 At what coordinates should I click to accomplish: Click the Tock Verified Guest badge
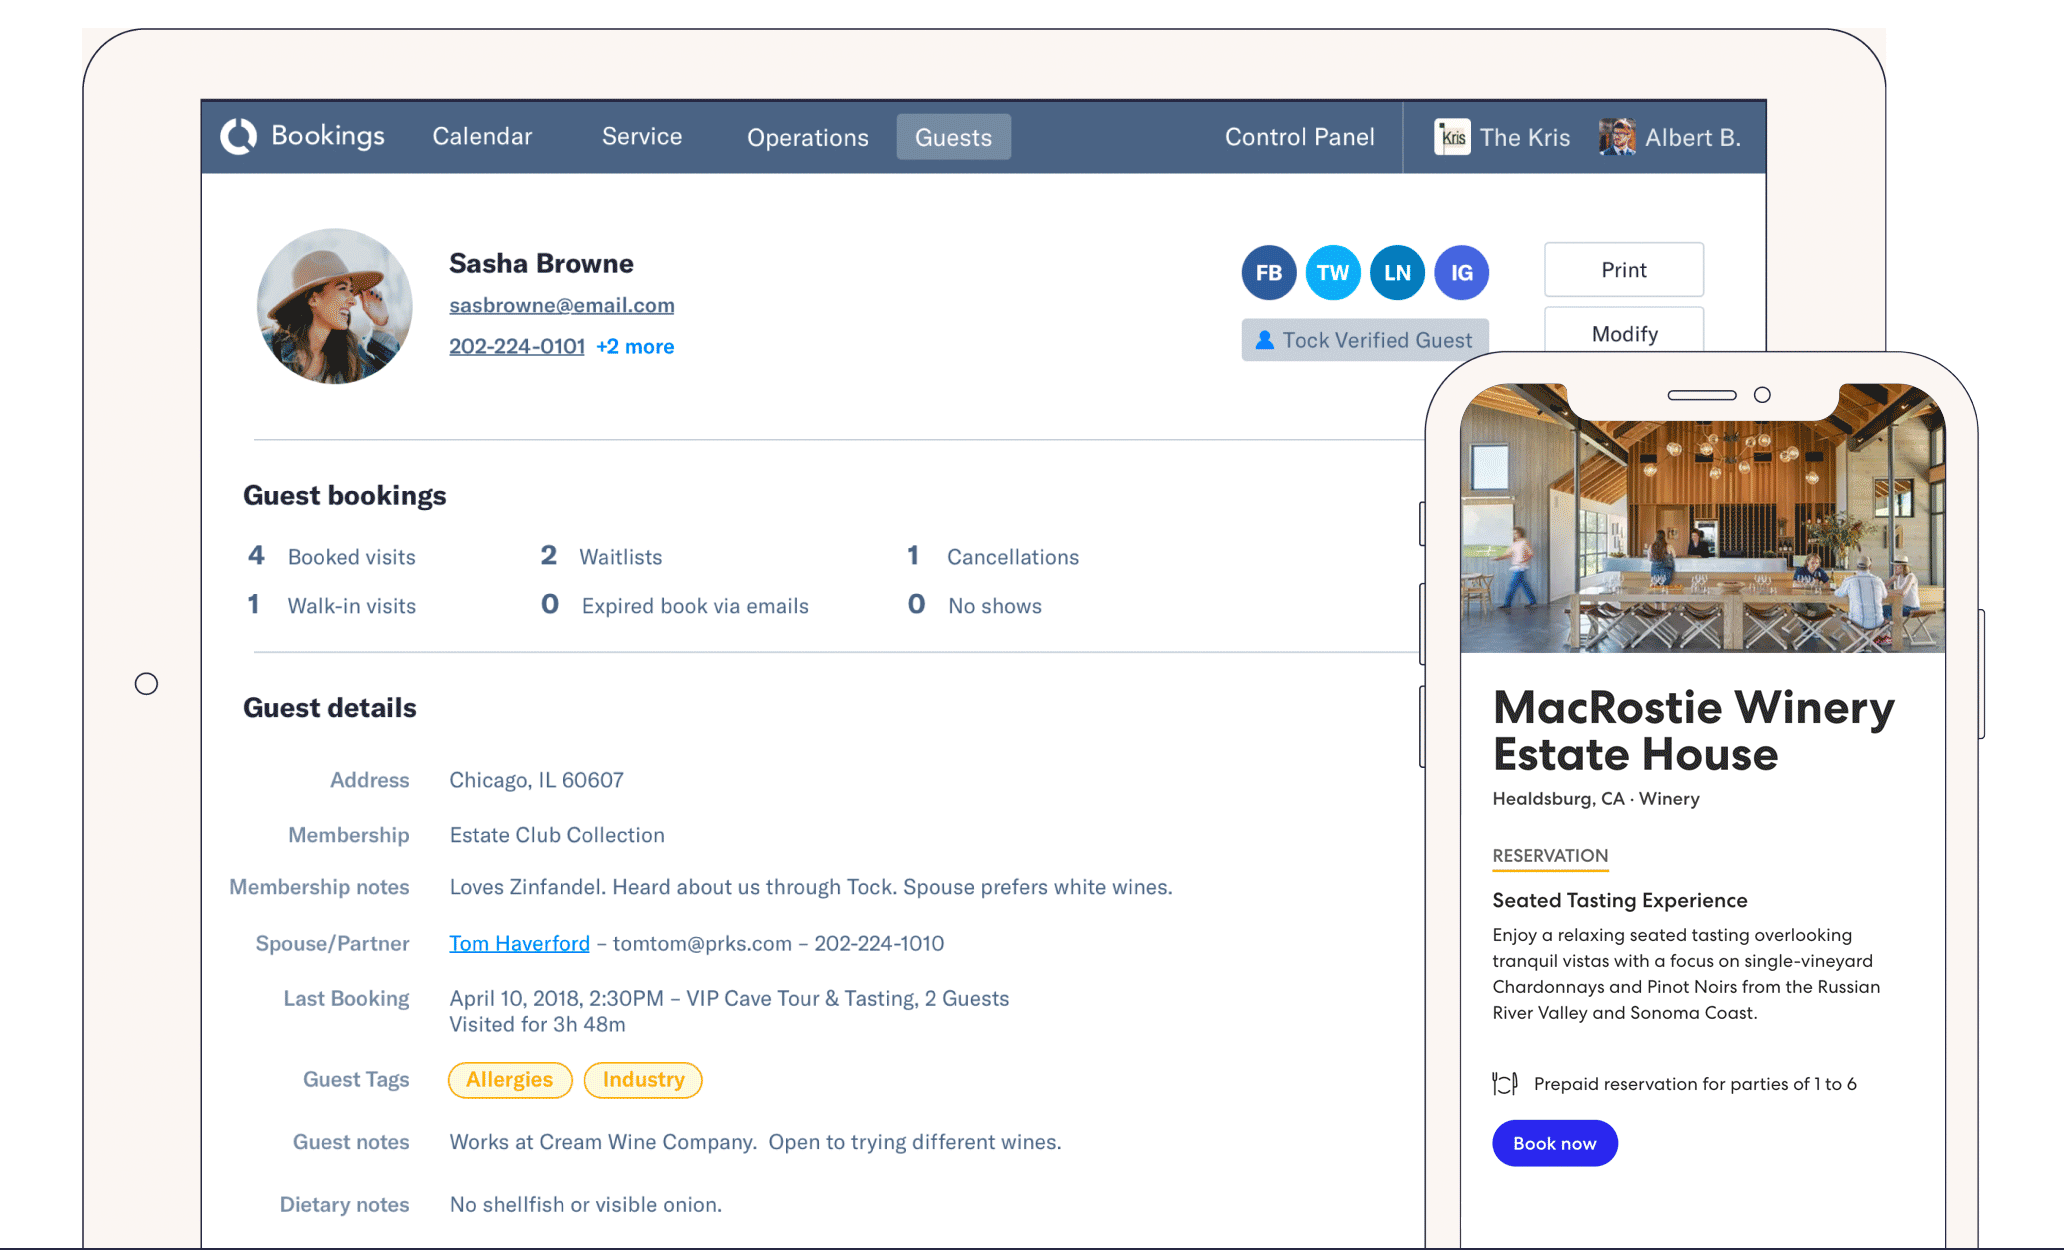pos(1365,340)
